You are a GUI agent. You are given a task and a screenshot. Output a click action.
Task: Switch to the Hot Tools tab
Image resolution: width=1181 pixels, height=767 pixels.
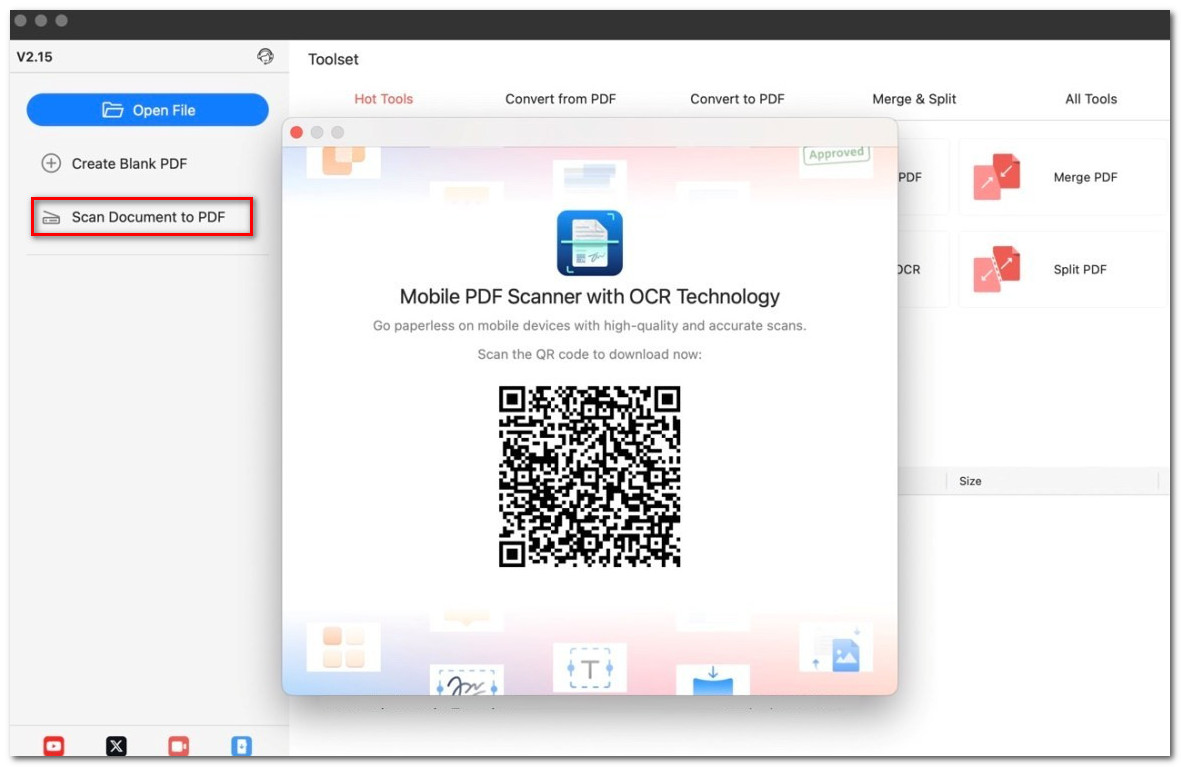point(383,99)
